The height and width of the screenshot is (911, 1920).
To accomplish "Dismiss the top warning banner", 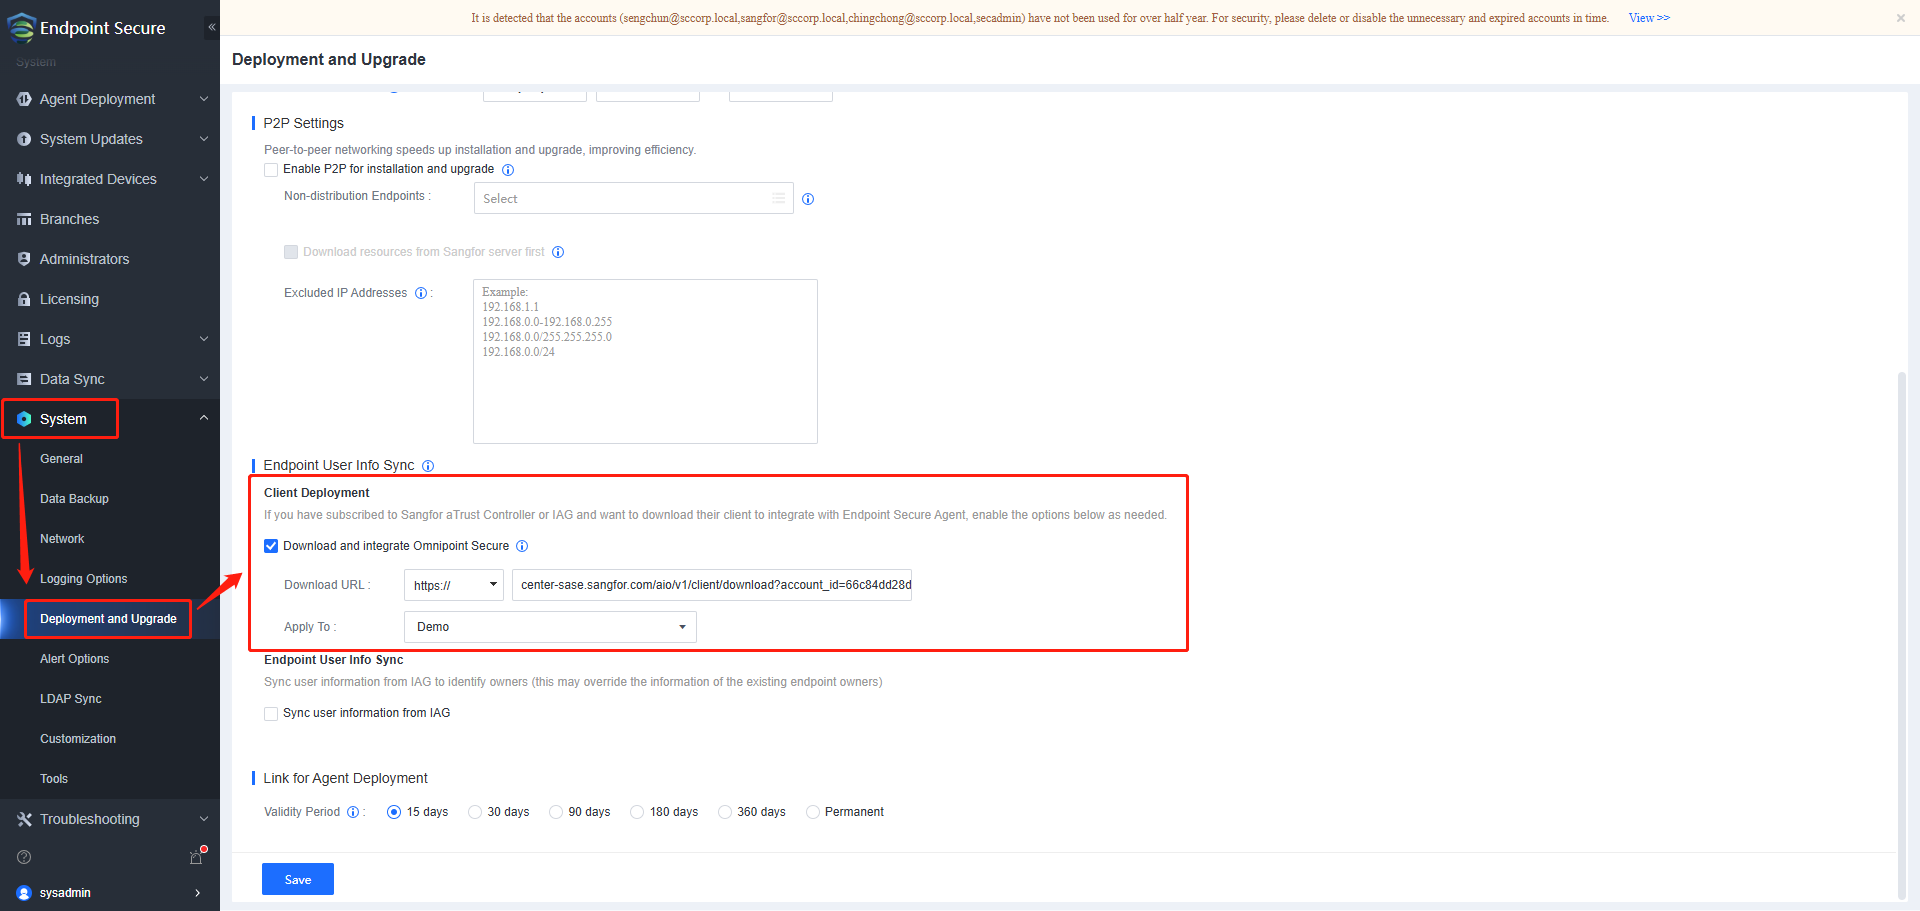I will coord(1901,18).
